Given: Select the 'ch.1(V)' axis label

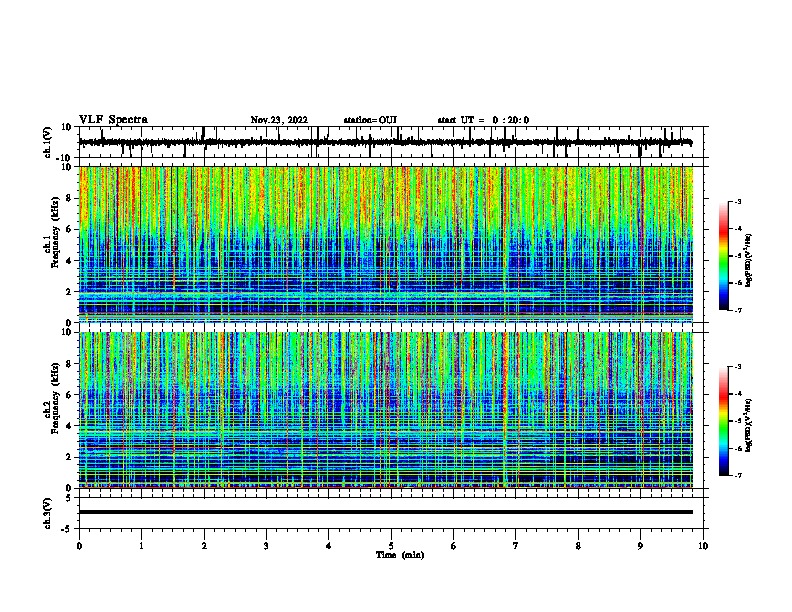Looking at the screenshot, I should point(48,142).
